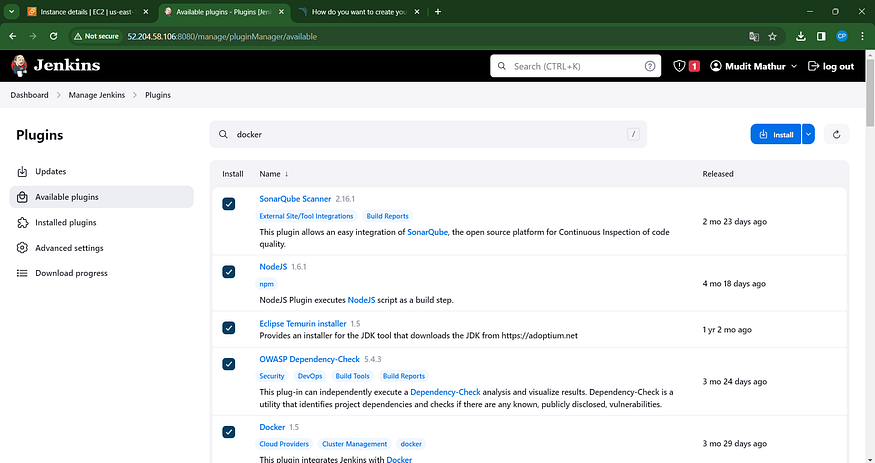Sort by the Name column header
The height and width of the screenshot is (463, 875).
click(x=273, y=174)
